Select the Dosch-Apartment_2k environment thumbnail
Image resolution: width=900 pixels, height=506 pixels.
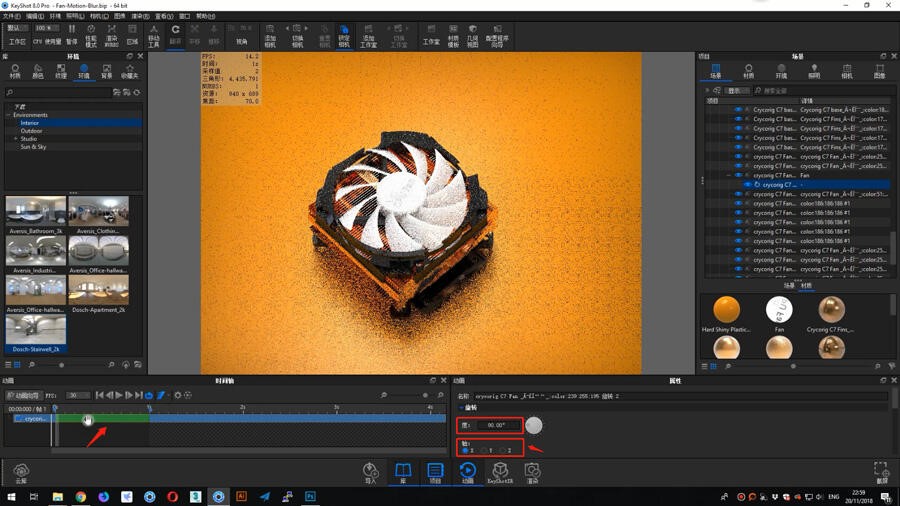pos(98,294)
